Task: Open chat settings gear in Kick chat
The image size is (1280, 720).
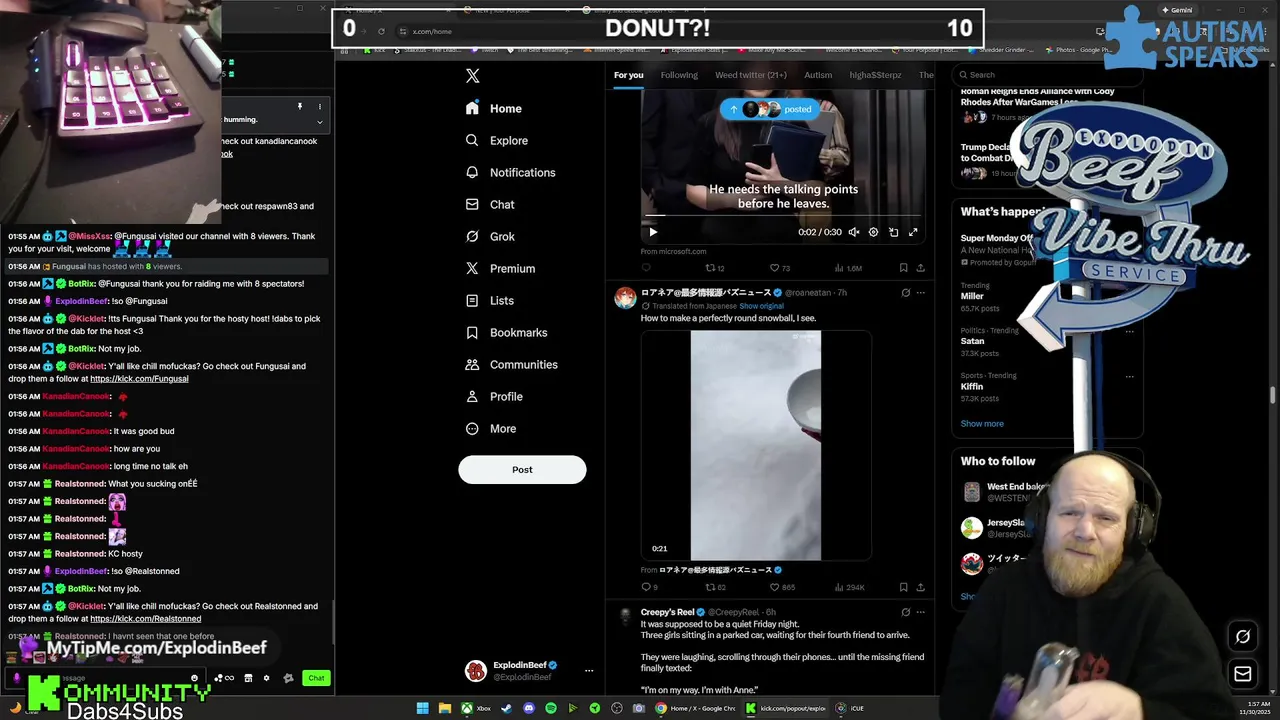Action: pos(266,678)
